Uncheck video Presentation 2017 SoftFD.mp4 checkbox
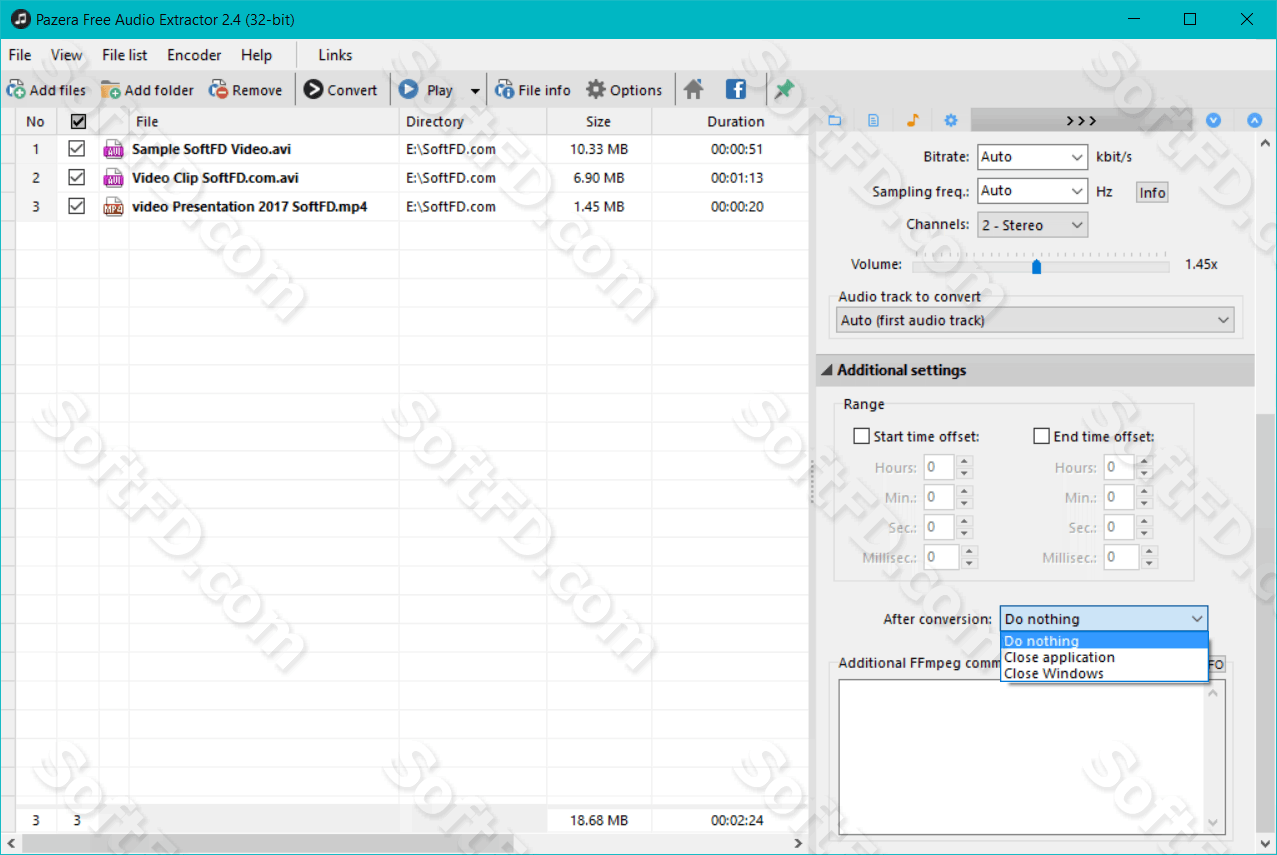1277x855 pixels. [x=76, y=206]
